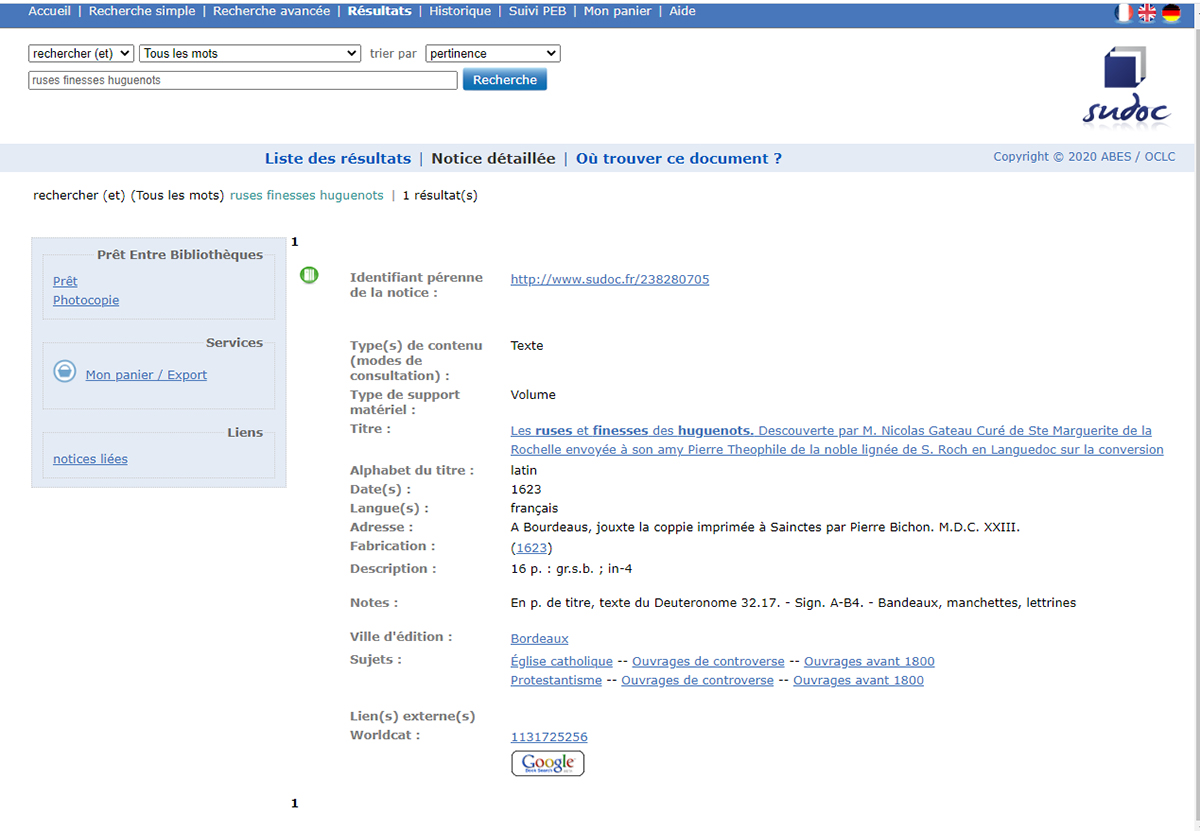Click query terms 'ruses finesses huguenots' text

click(x=307, y=195)
